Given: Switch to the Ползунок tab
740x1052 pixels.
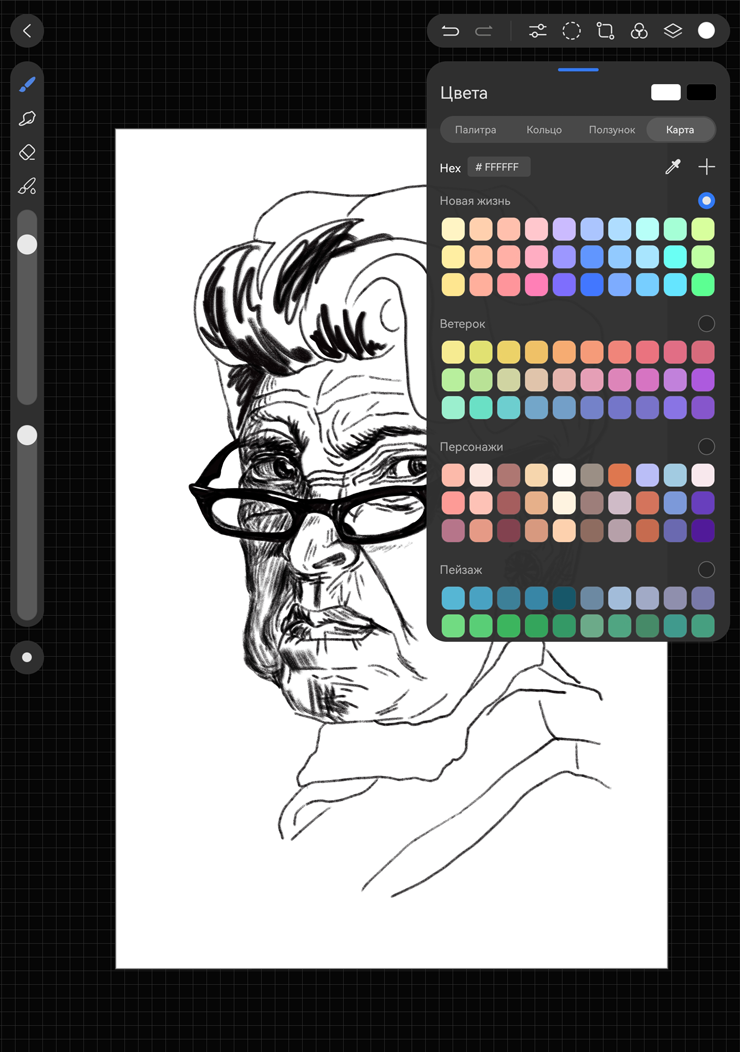Looking at the screenshot, I should [612, 130].
